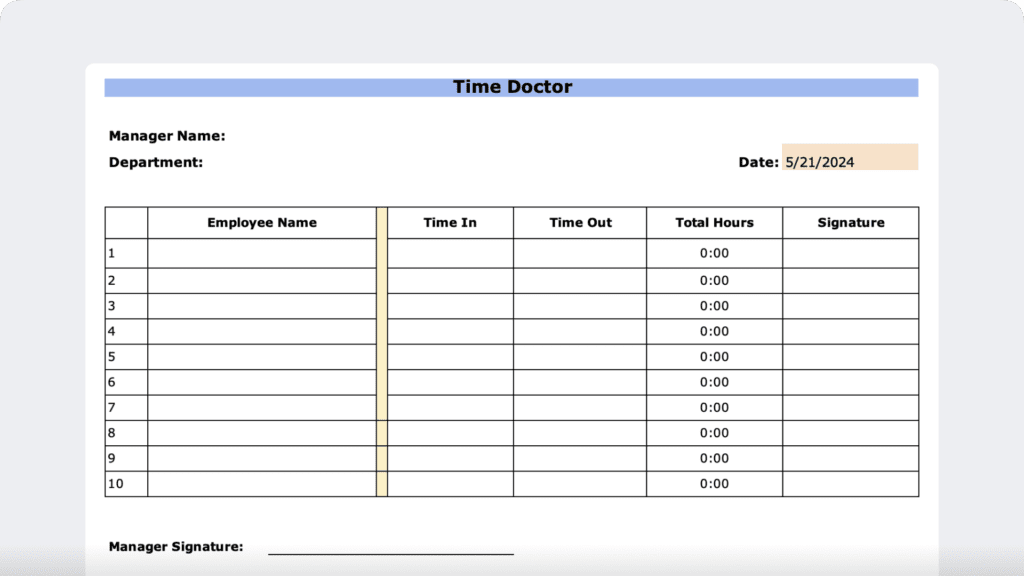
Task: Click the Time Doctor title banner
Action: click(512, 87)
